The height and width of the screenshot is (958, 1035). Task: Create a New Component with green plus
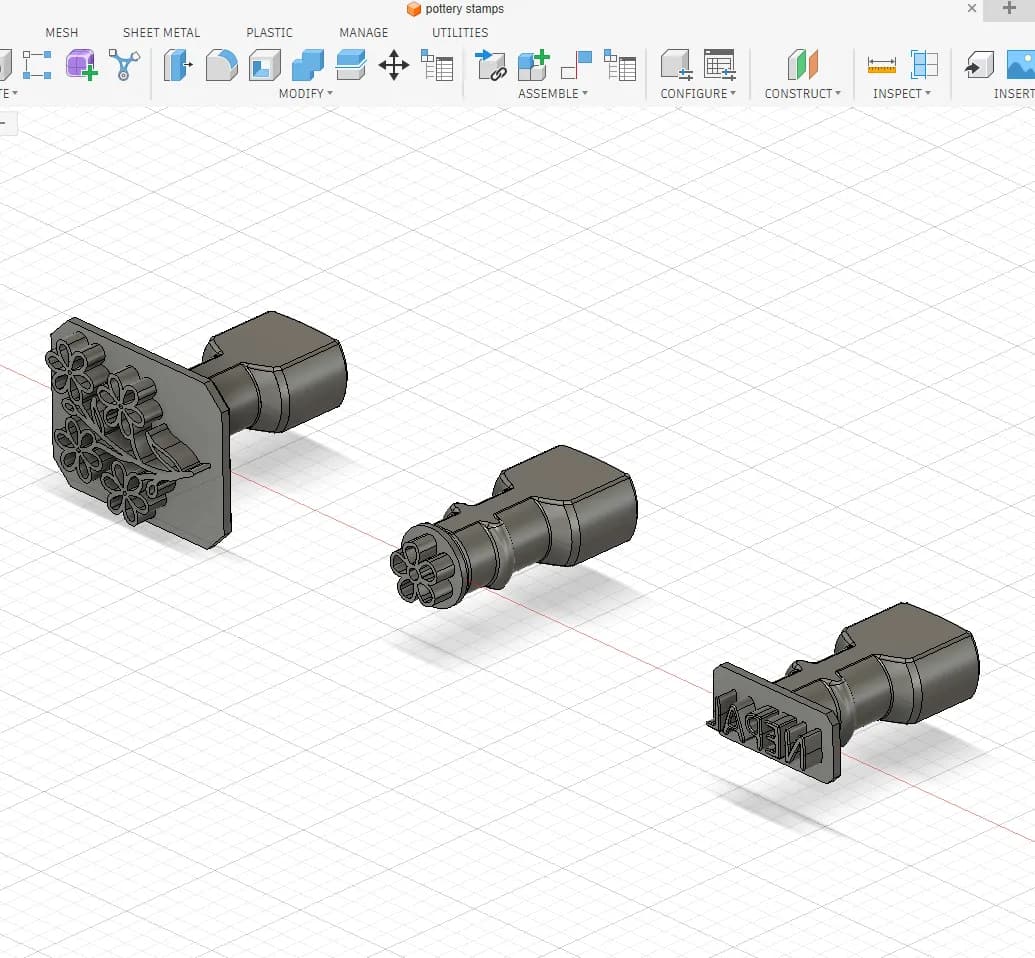pos(533,65)
